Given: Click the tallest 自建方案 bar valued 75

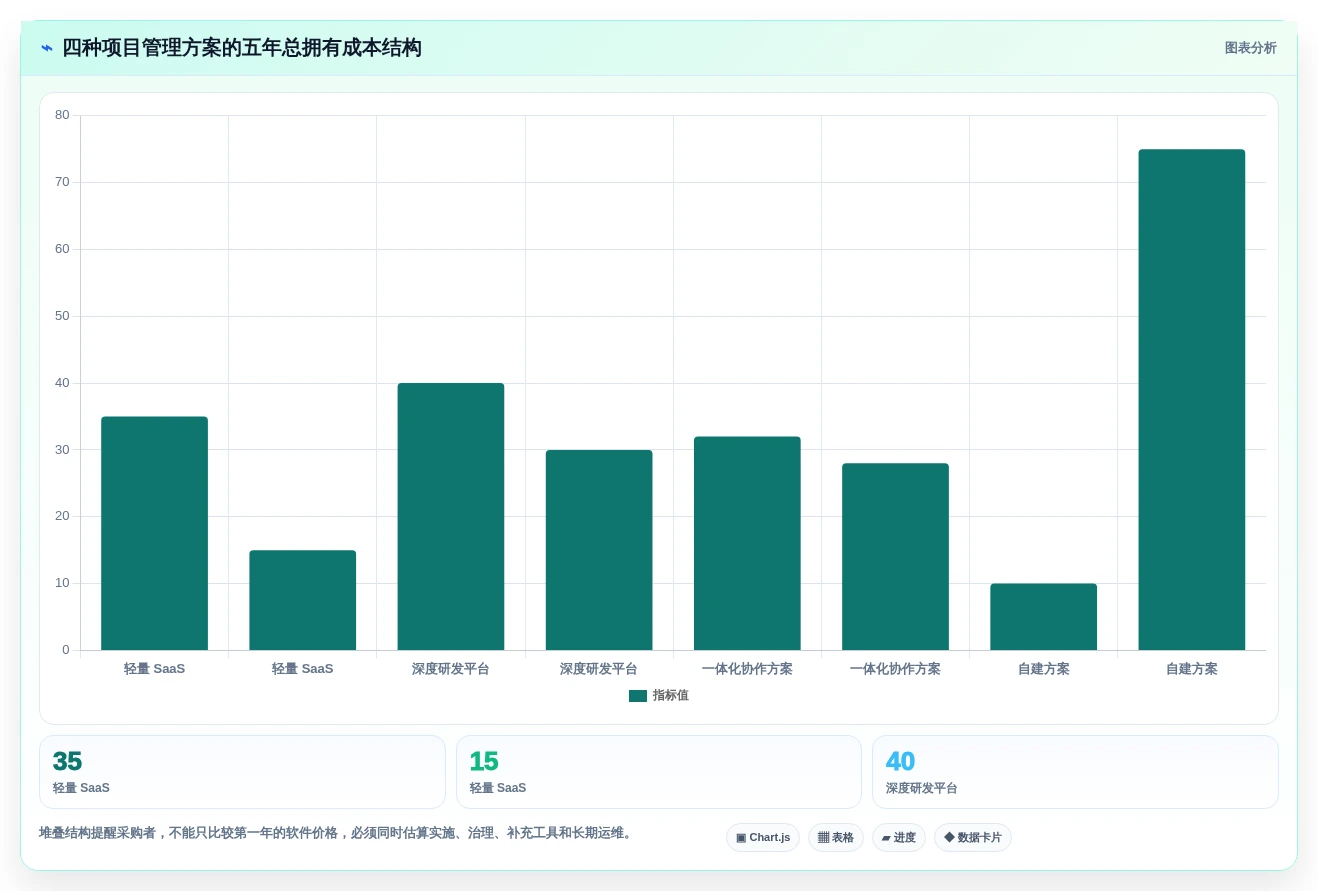Looking at the screenshot, I should (x=1192, y=400).
